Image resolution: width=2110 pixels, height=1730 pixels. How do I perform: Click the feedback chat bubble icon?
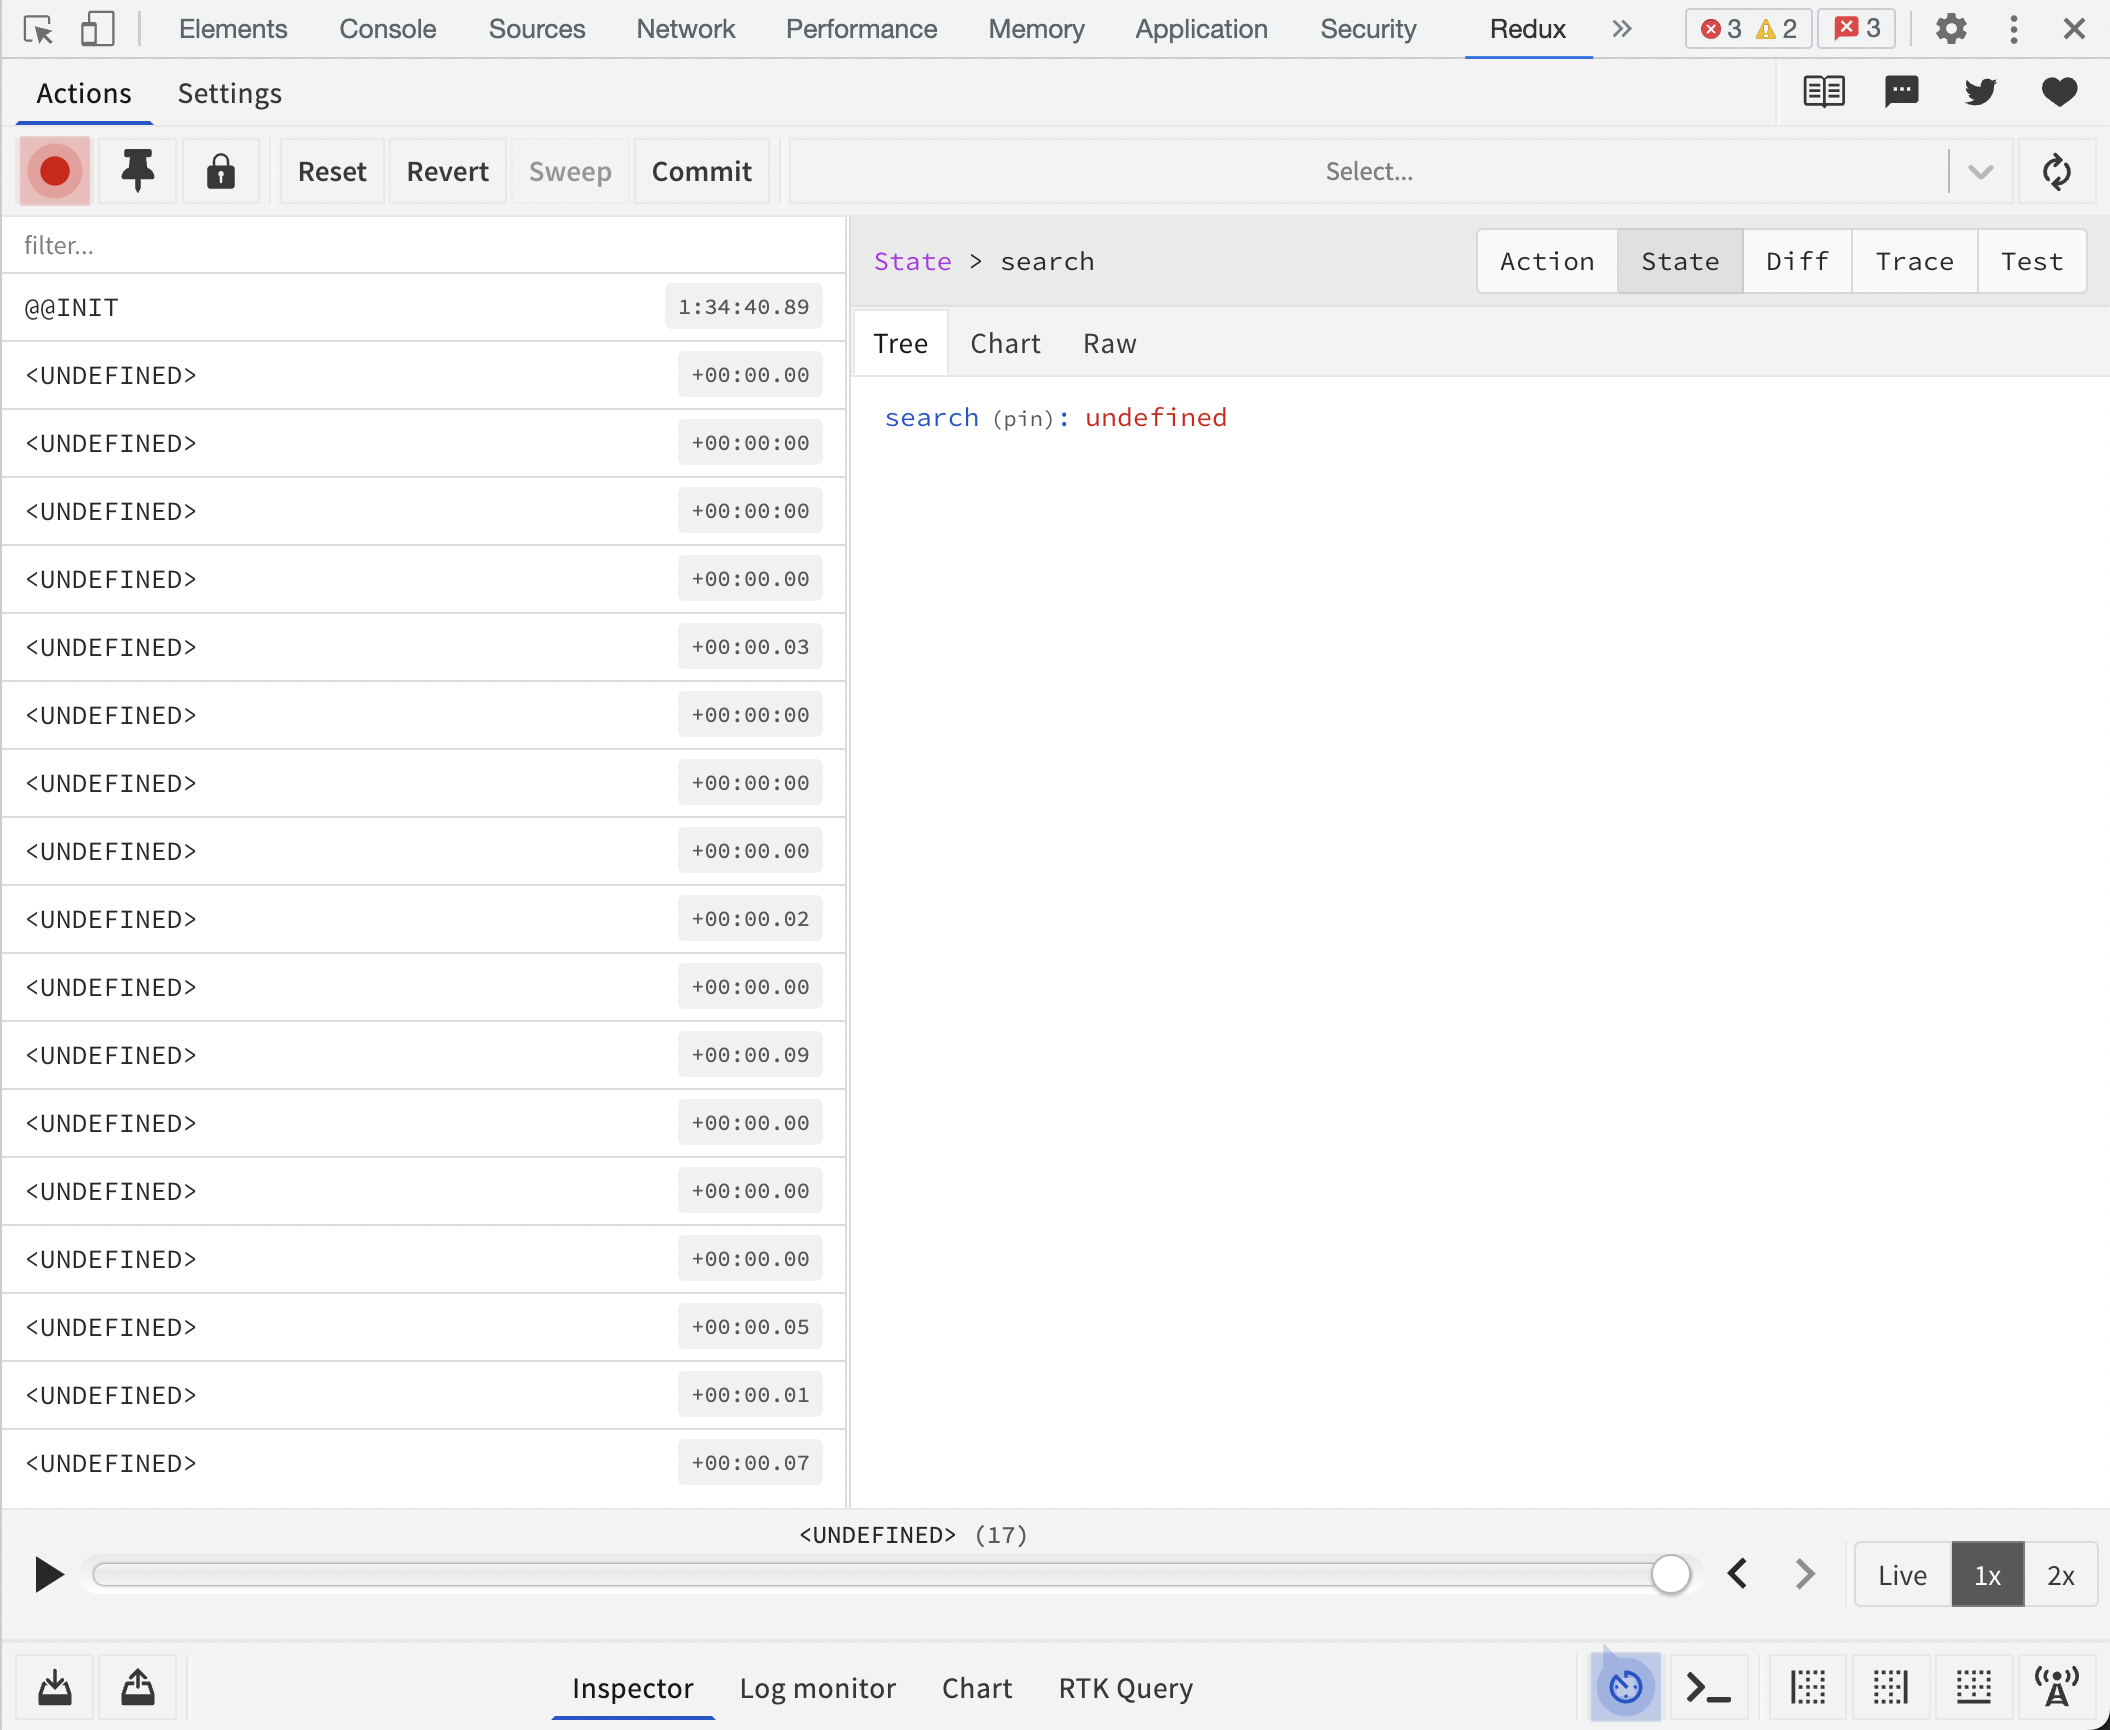(1901, 92)
